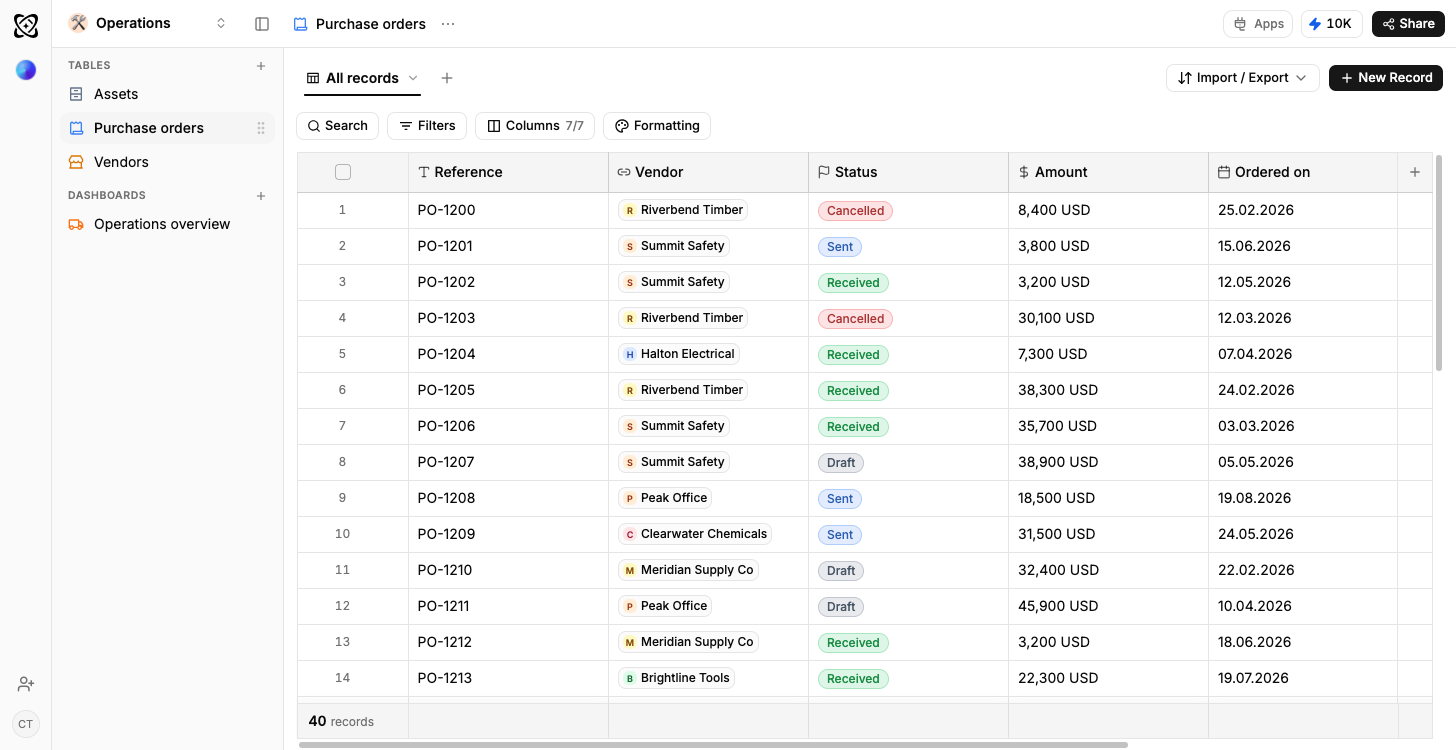Select row number 5 in the table

(x=342, y=354)
